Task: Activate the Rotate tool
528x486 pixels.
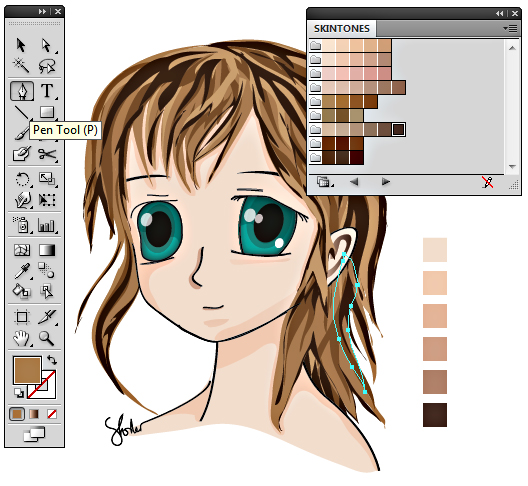Action: pyautogui.click(x=22, y=179)
